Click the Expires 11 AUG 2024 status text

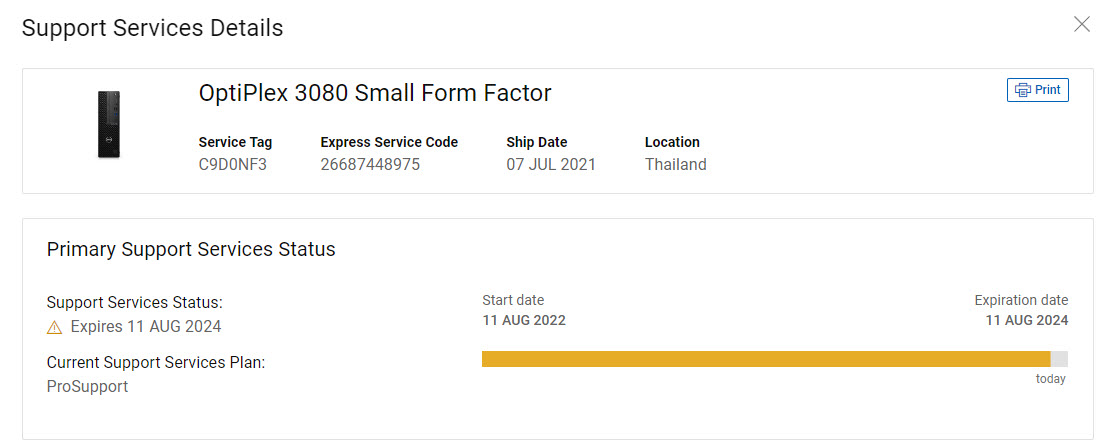tap(146, 327)
